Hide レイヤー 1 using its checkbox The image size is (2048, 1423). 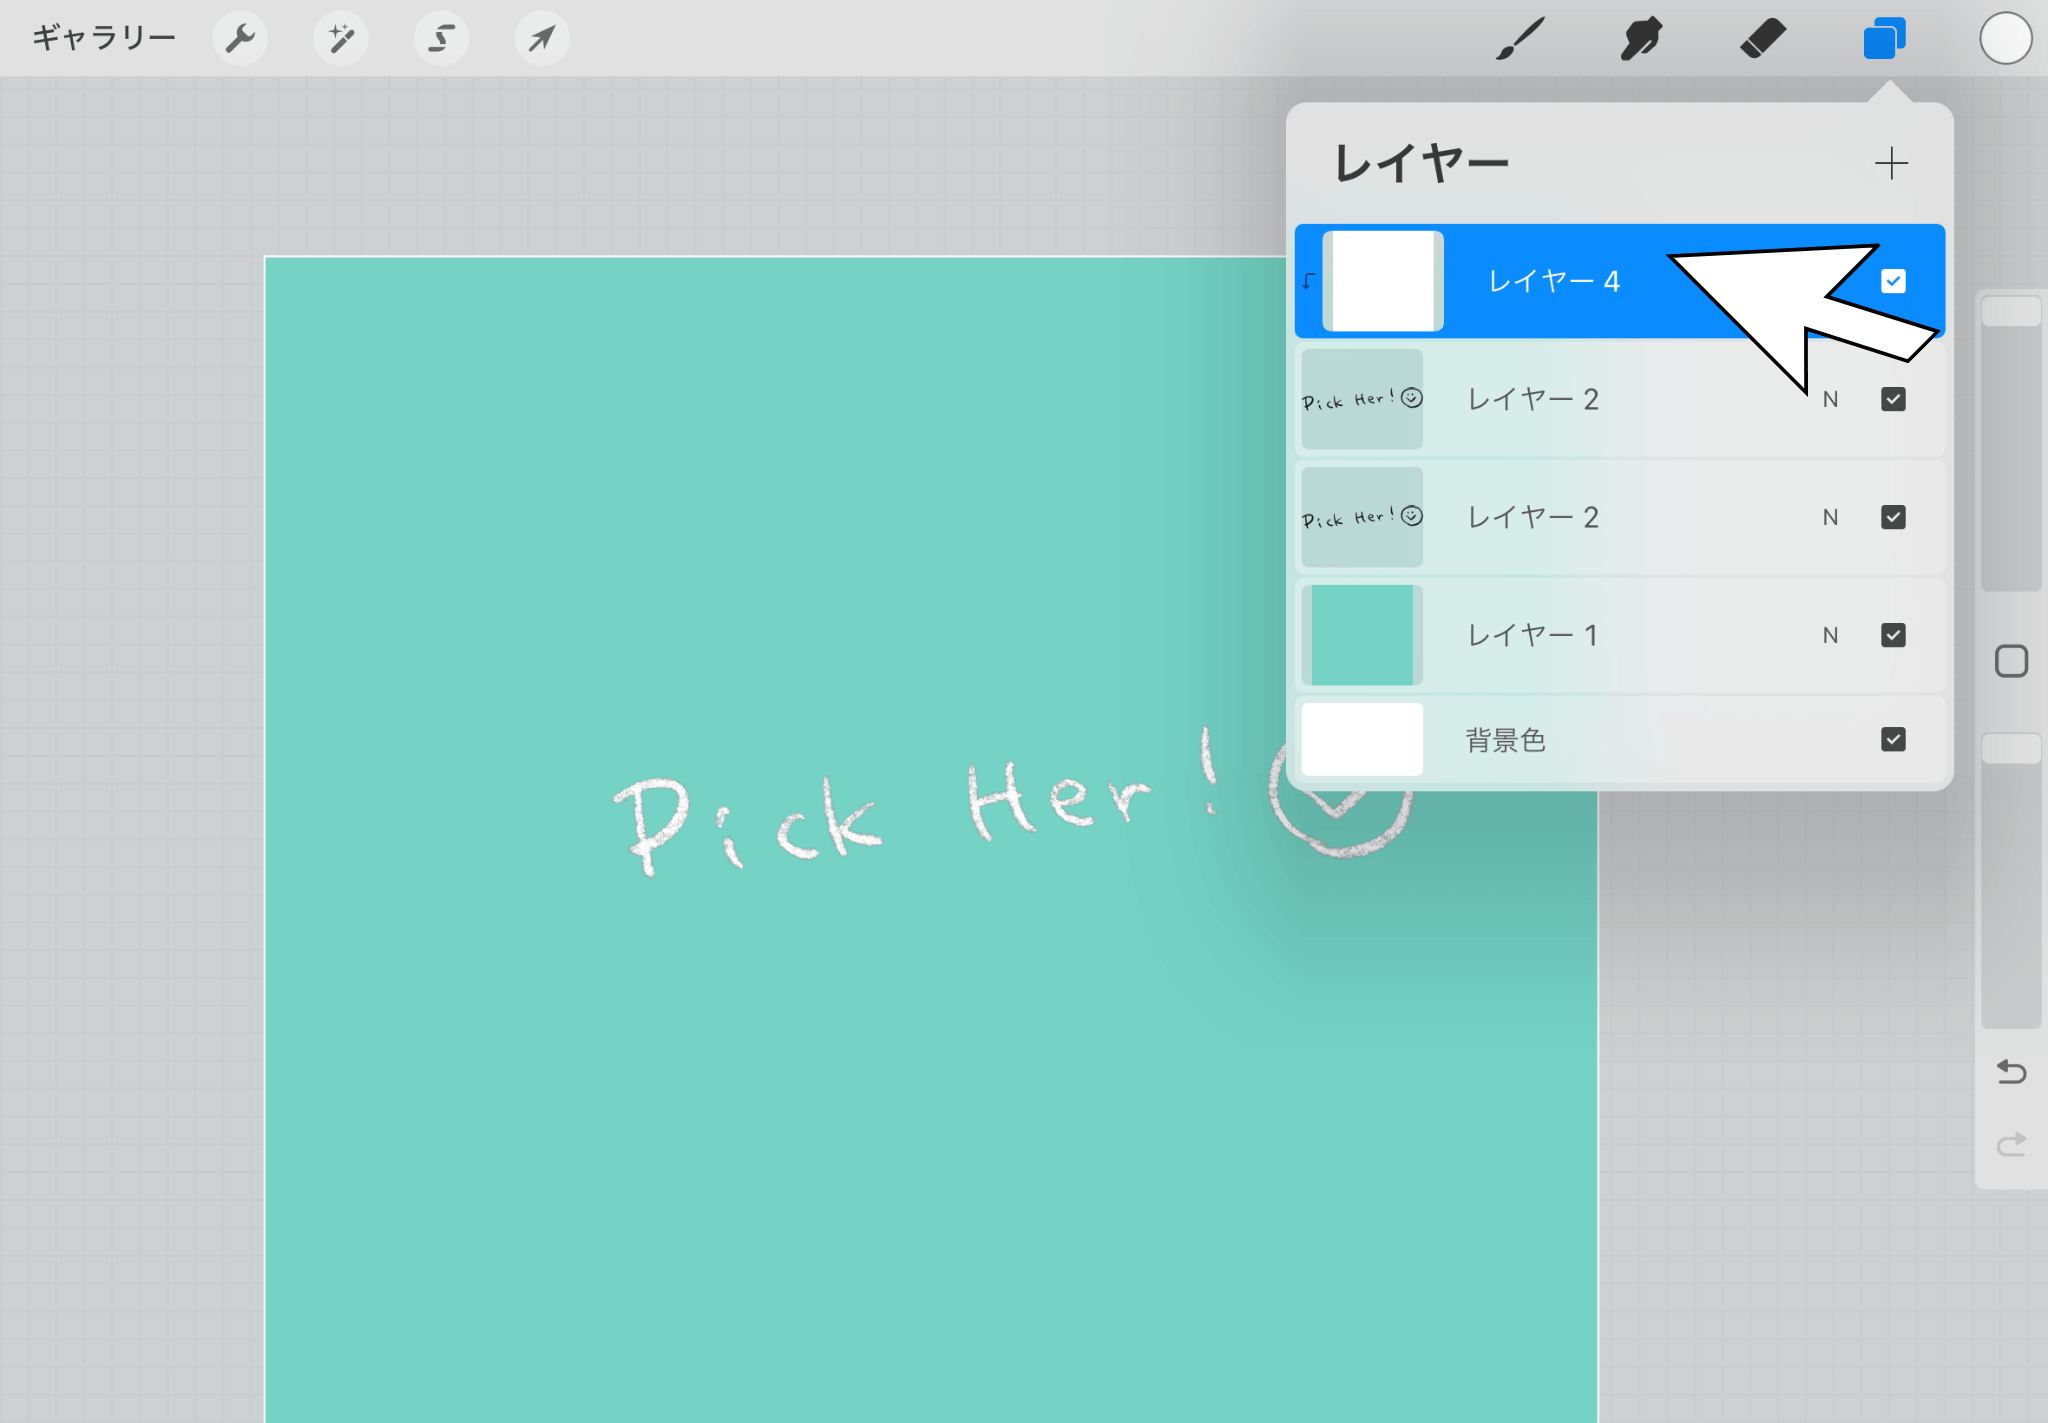pyautogui.click(x=1893, y=635)
